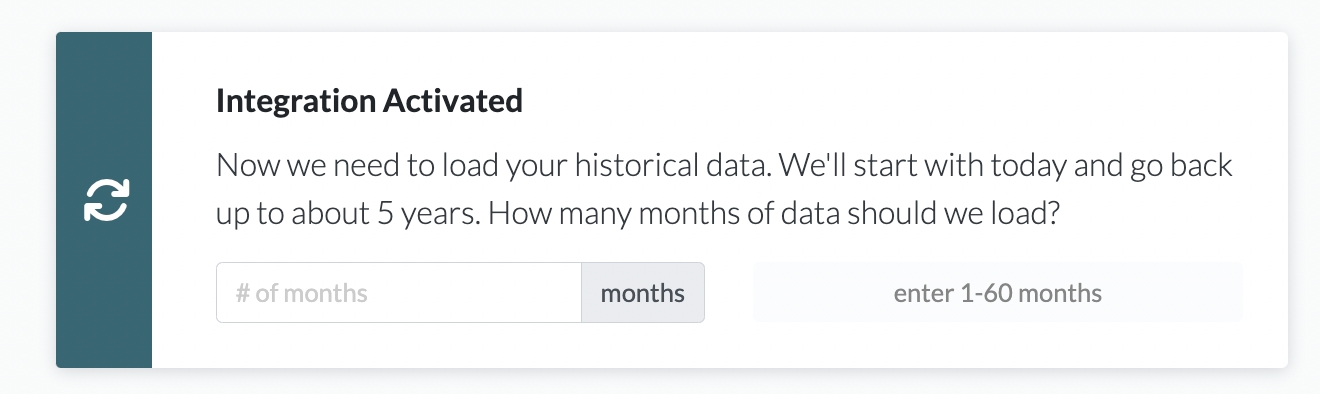The image size is (1320, 394).
Task: Click the circular sync arrows icon
Action: pyautogui.click(x=105, y=199)
